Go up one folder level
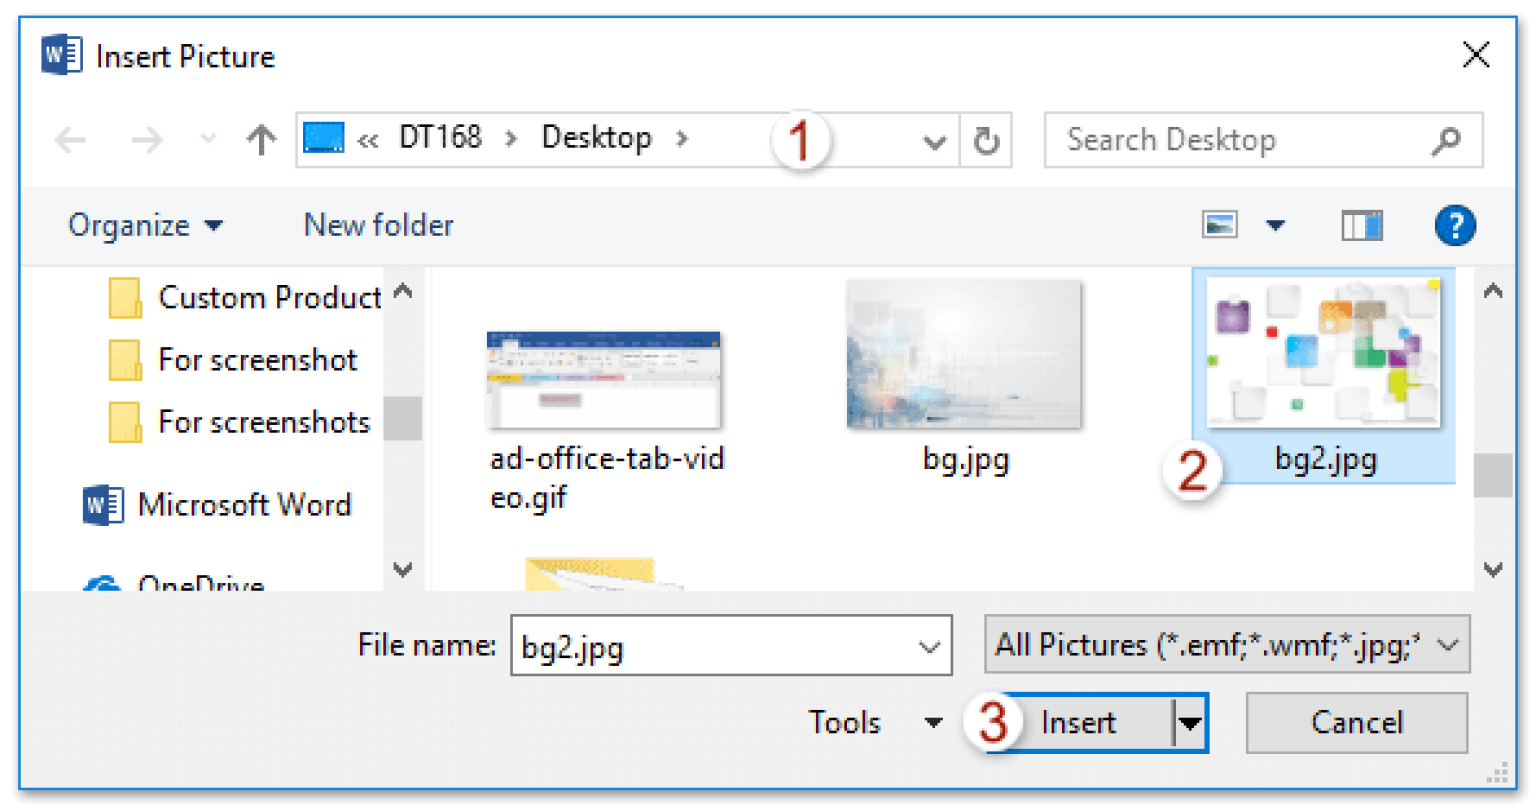 (261, 140)
